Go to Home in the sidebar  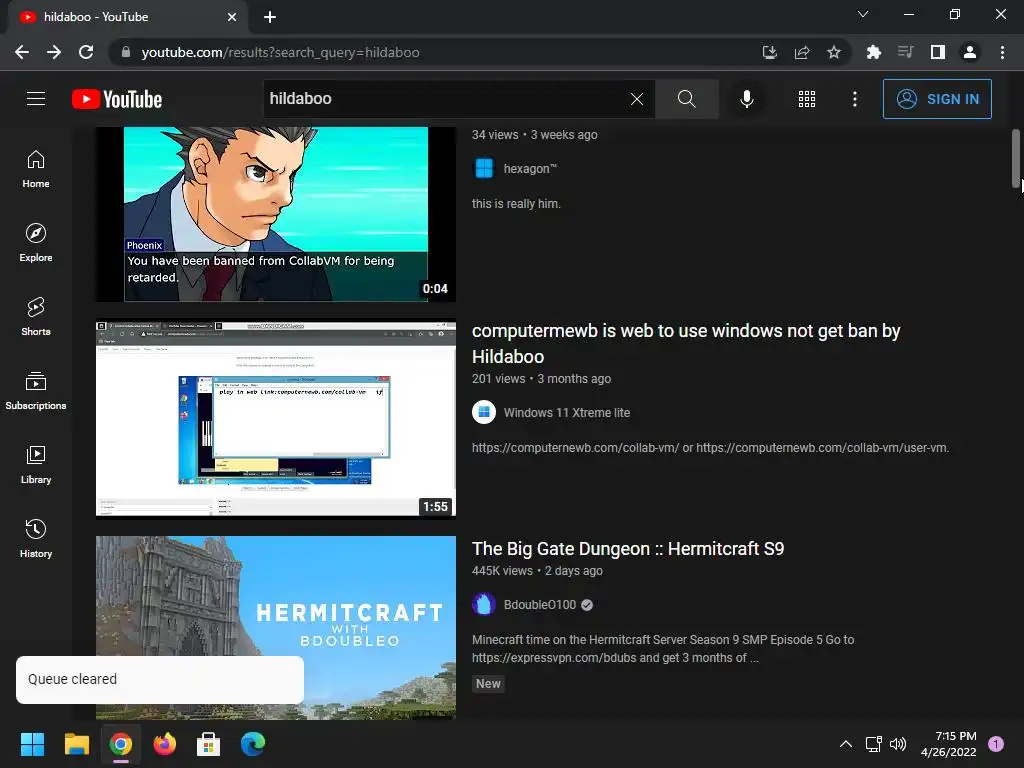pos(36,169)
